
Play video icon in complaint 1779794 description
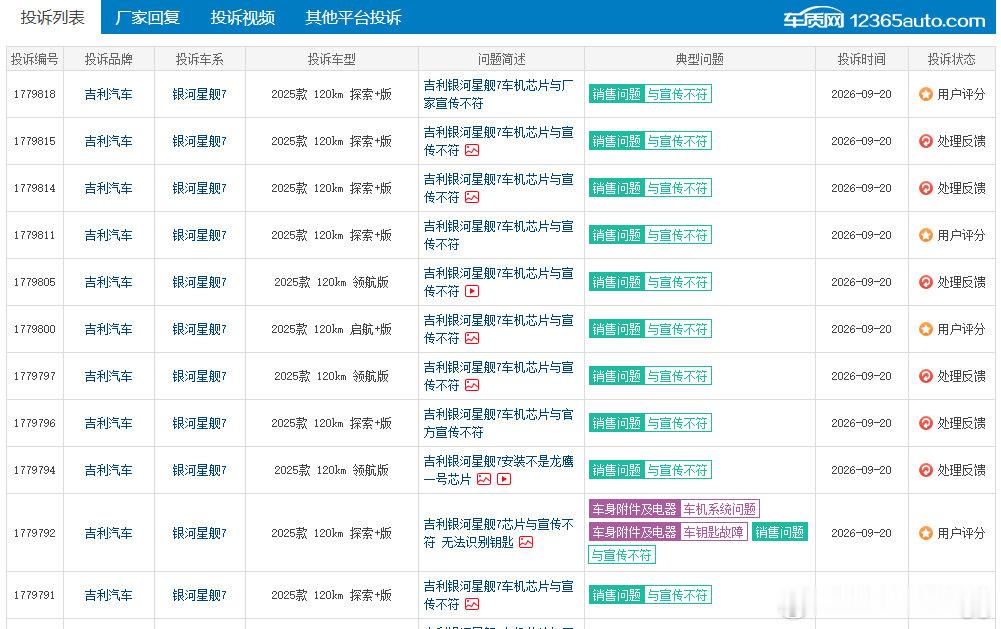[504, 479]
